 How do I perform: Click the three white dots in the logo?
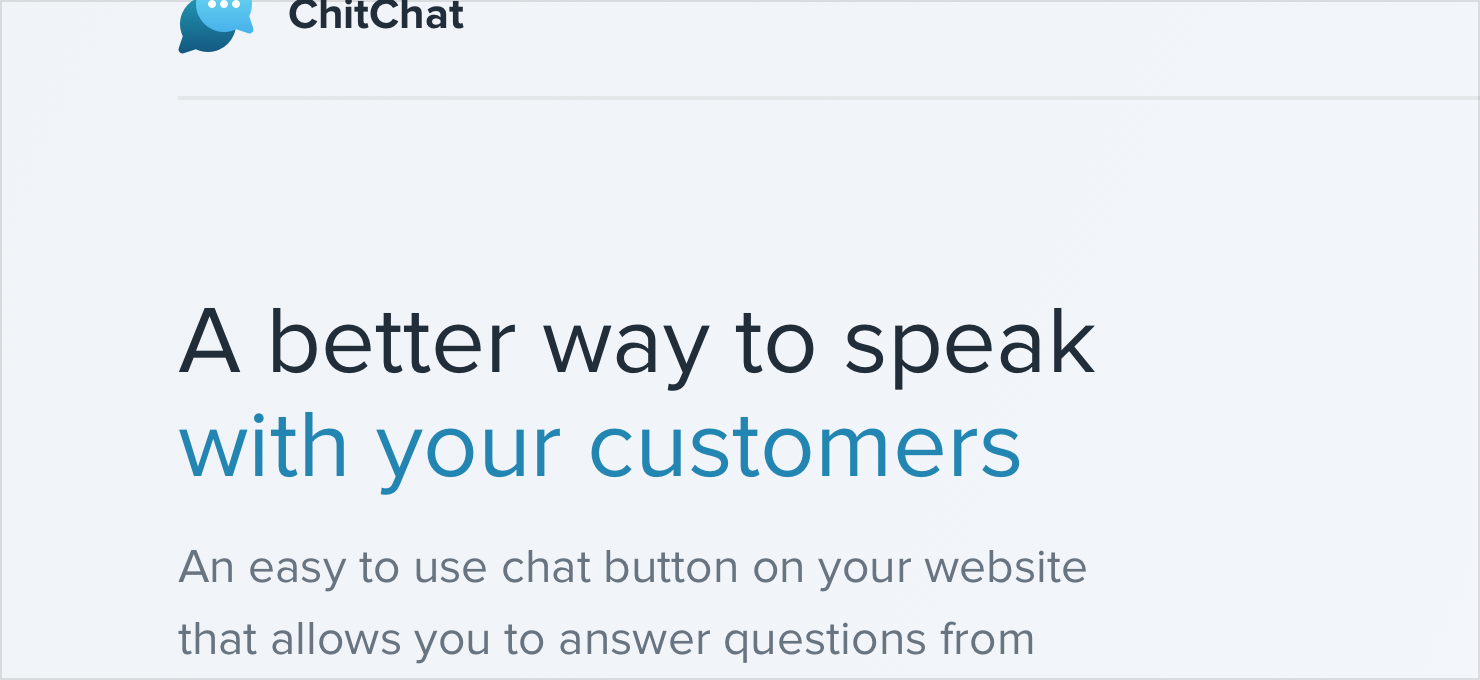tap(225, 5)
